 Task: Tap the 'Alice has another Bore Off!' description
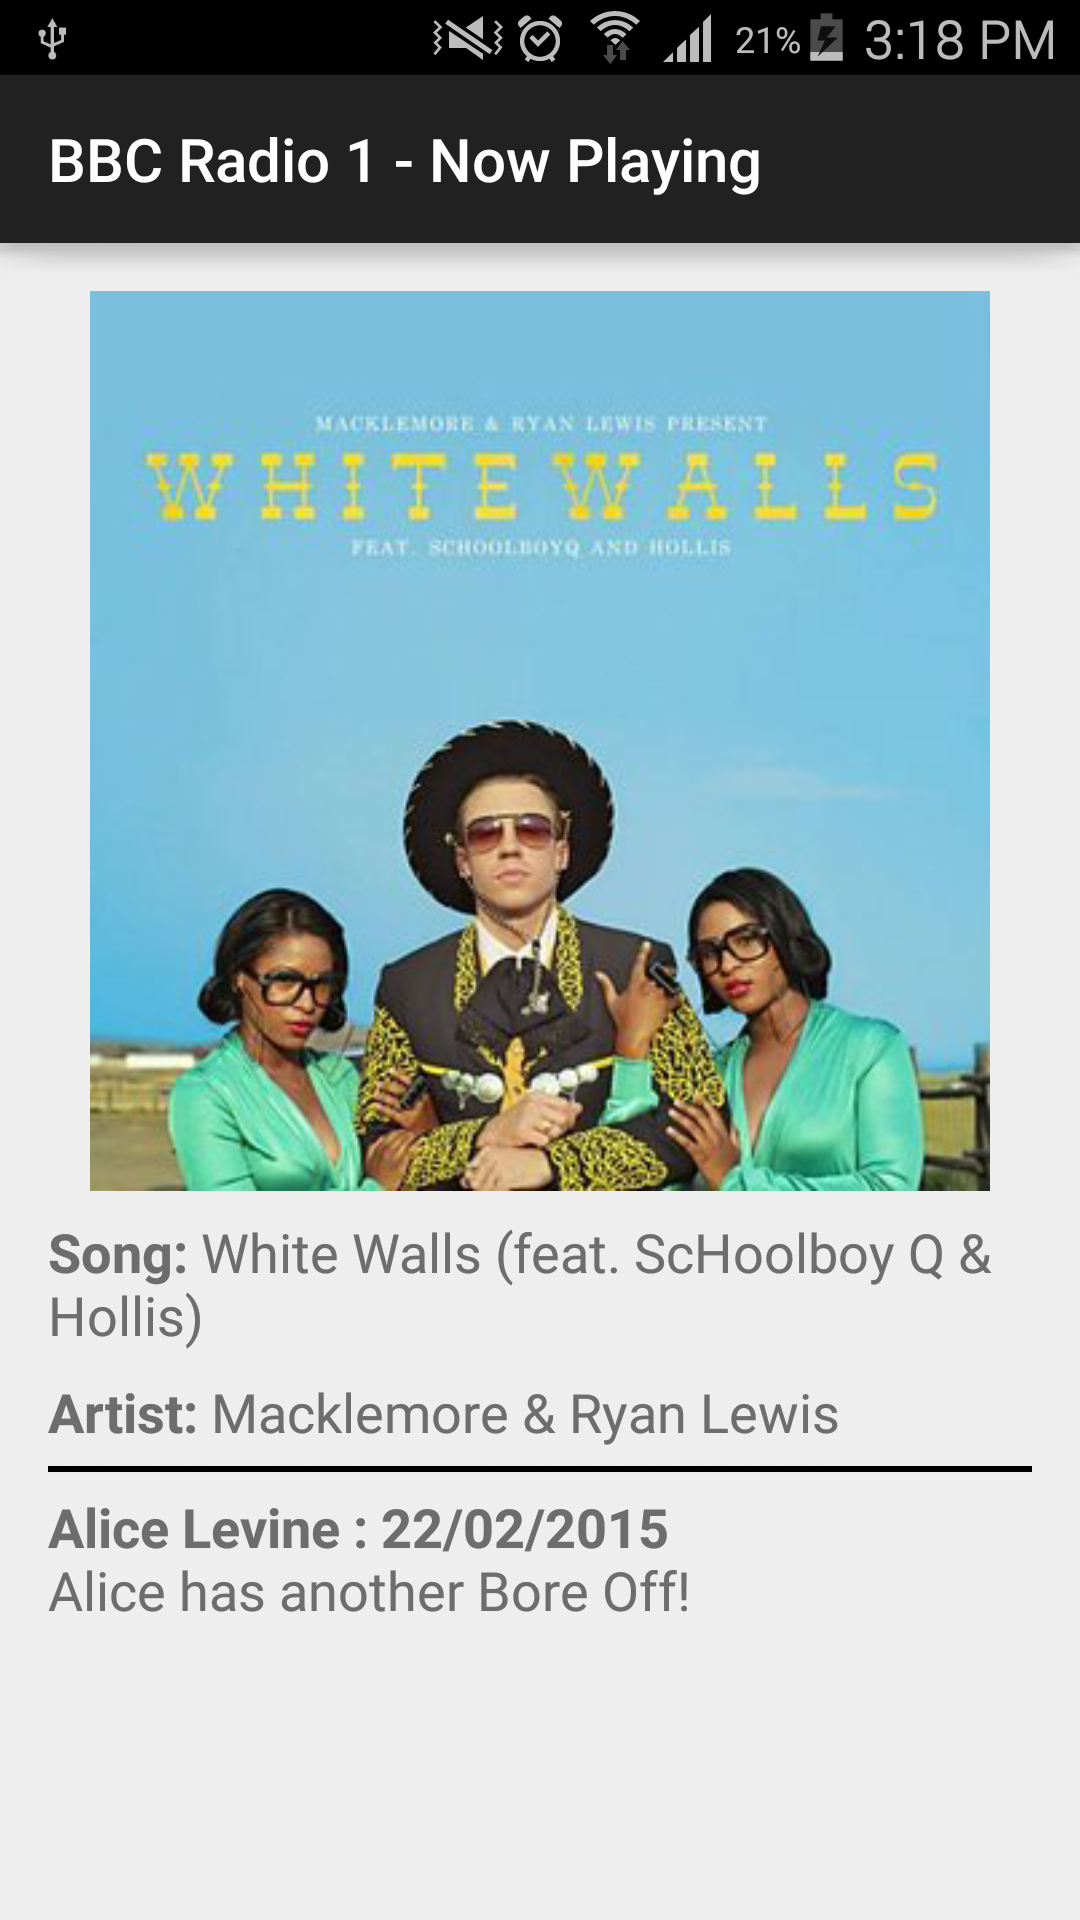pyautogui.click(x=369, y=1593)
